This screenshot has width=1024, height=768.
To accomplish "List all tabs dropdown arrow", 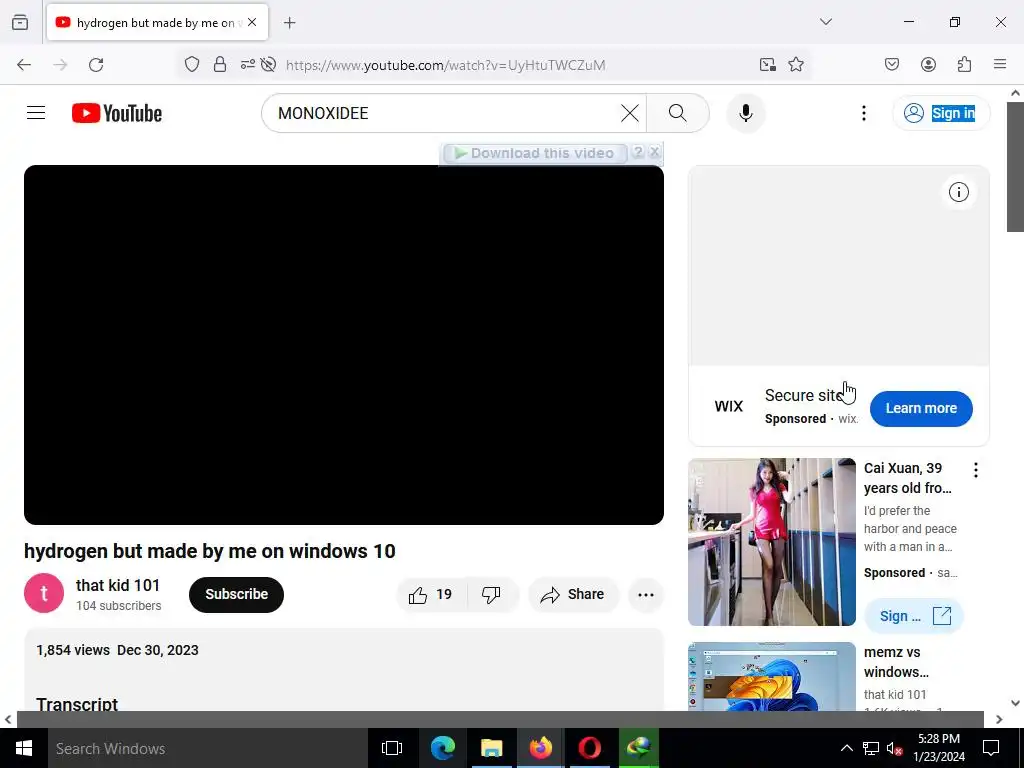I will [x=825, y=22].
